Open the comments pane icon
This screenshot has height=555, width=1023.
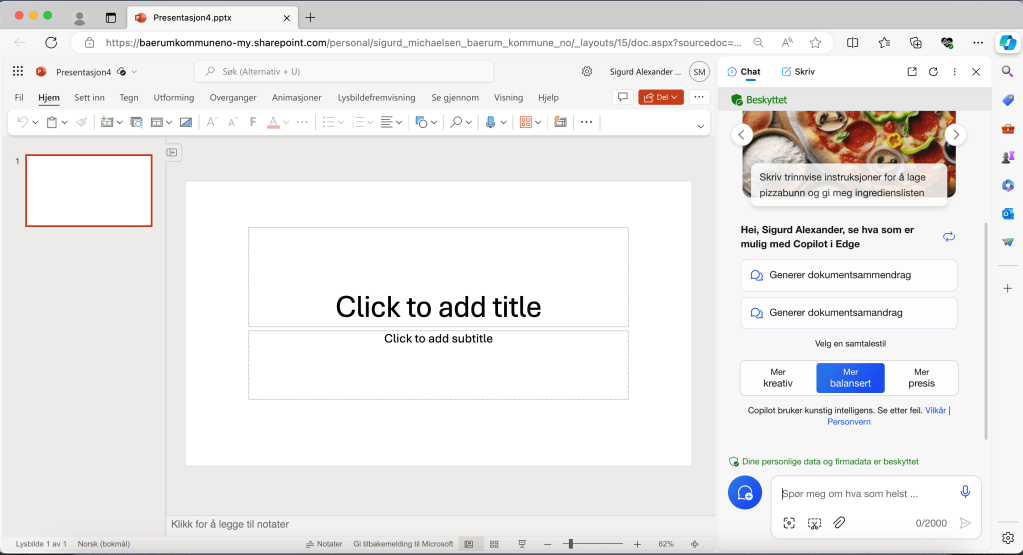pyautogui.click(x=622, y=97)
